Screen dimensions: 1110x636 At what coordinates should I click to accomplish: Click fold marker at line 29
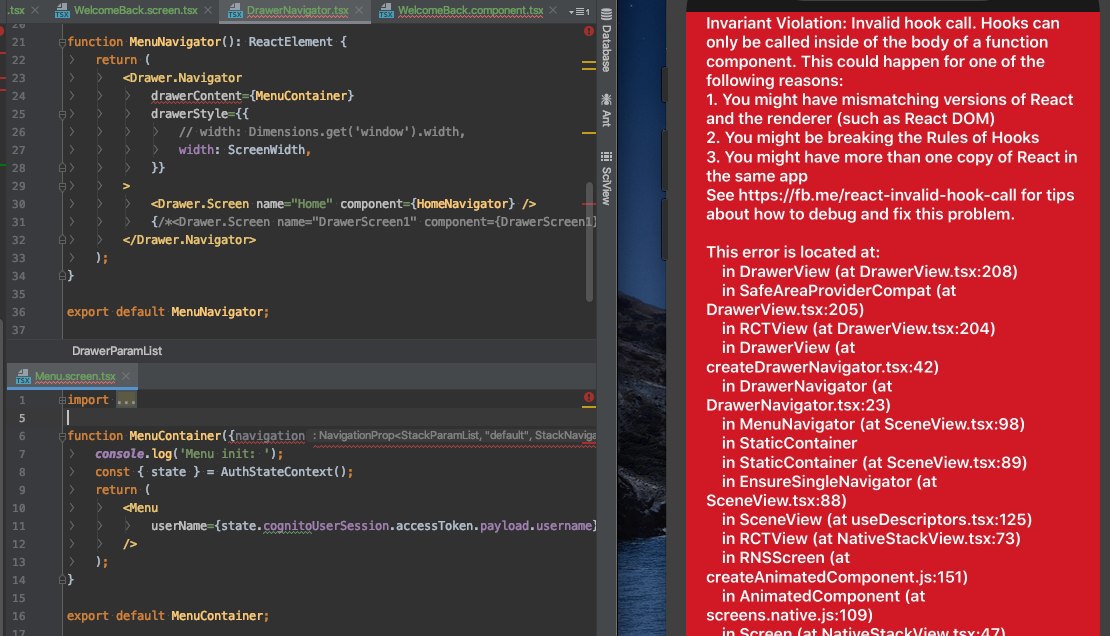coord(62,186)
